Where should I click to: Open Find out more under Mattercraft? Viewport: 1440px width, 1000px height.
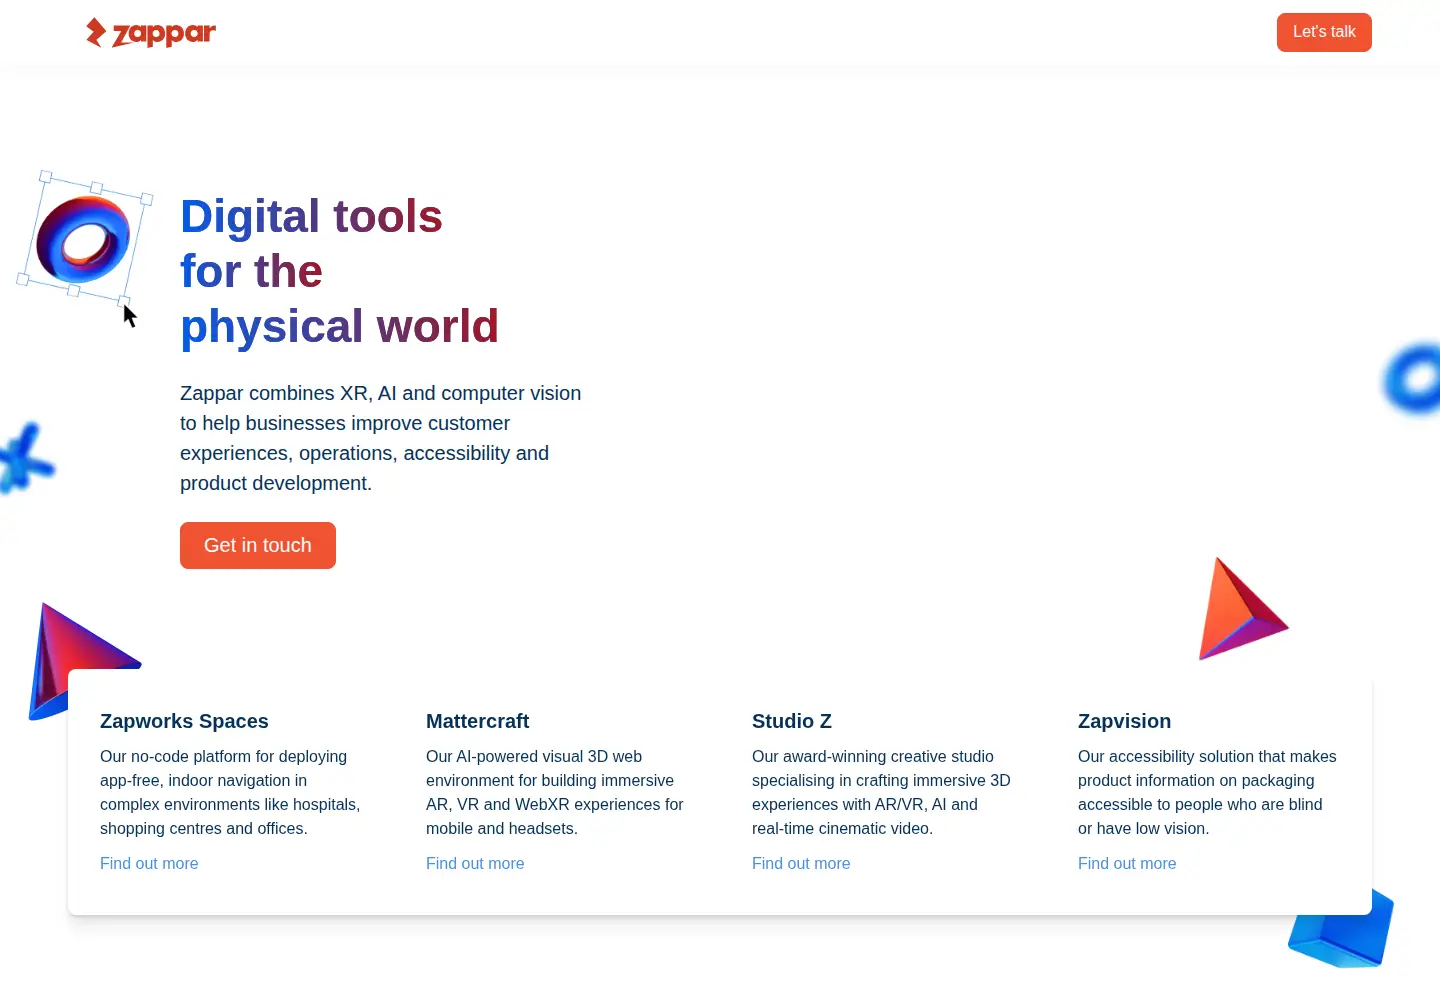[475, 863]
